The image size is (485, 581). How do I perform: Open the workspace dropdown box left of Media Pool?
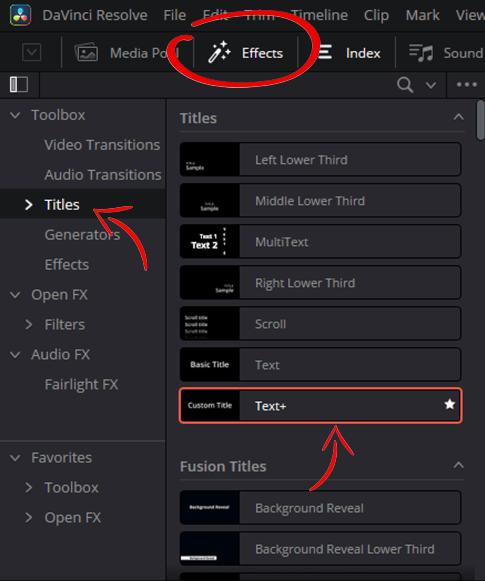pos(31,52)
